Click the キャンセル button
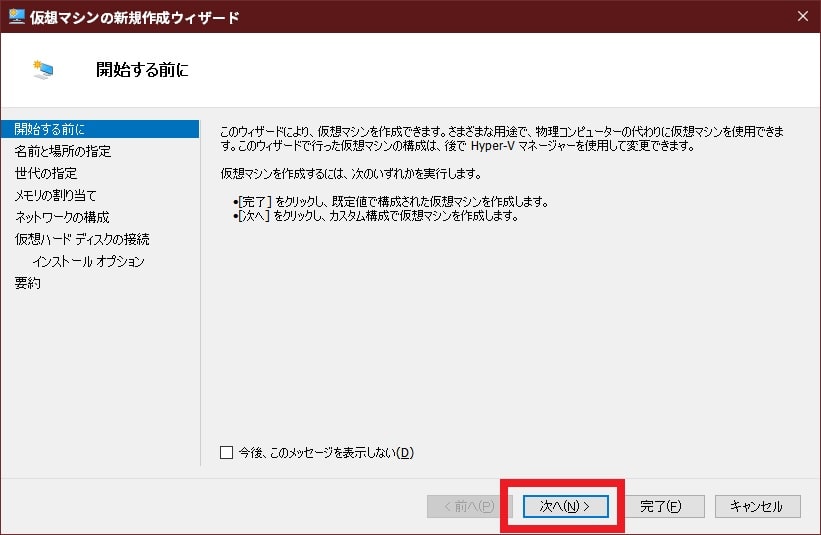The image size is (821, 535). click(x=757, y=506)
